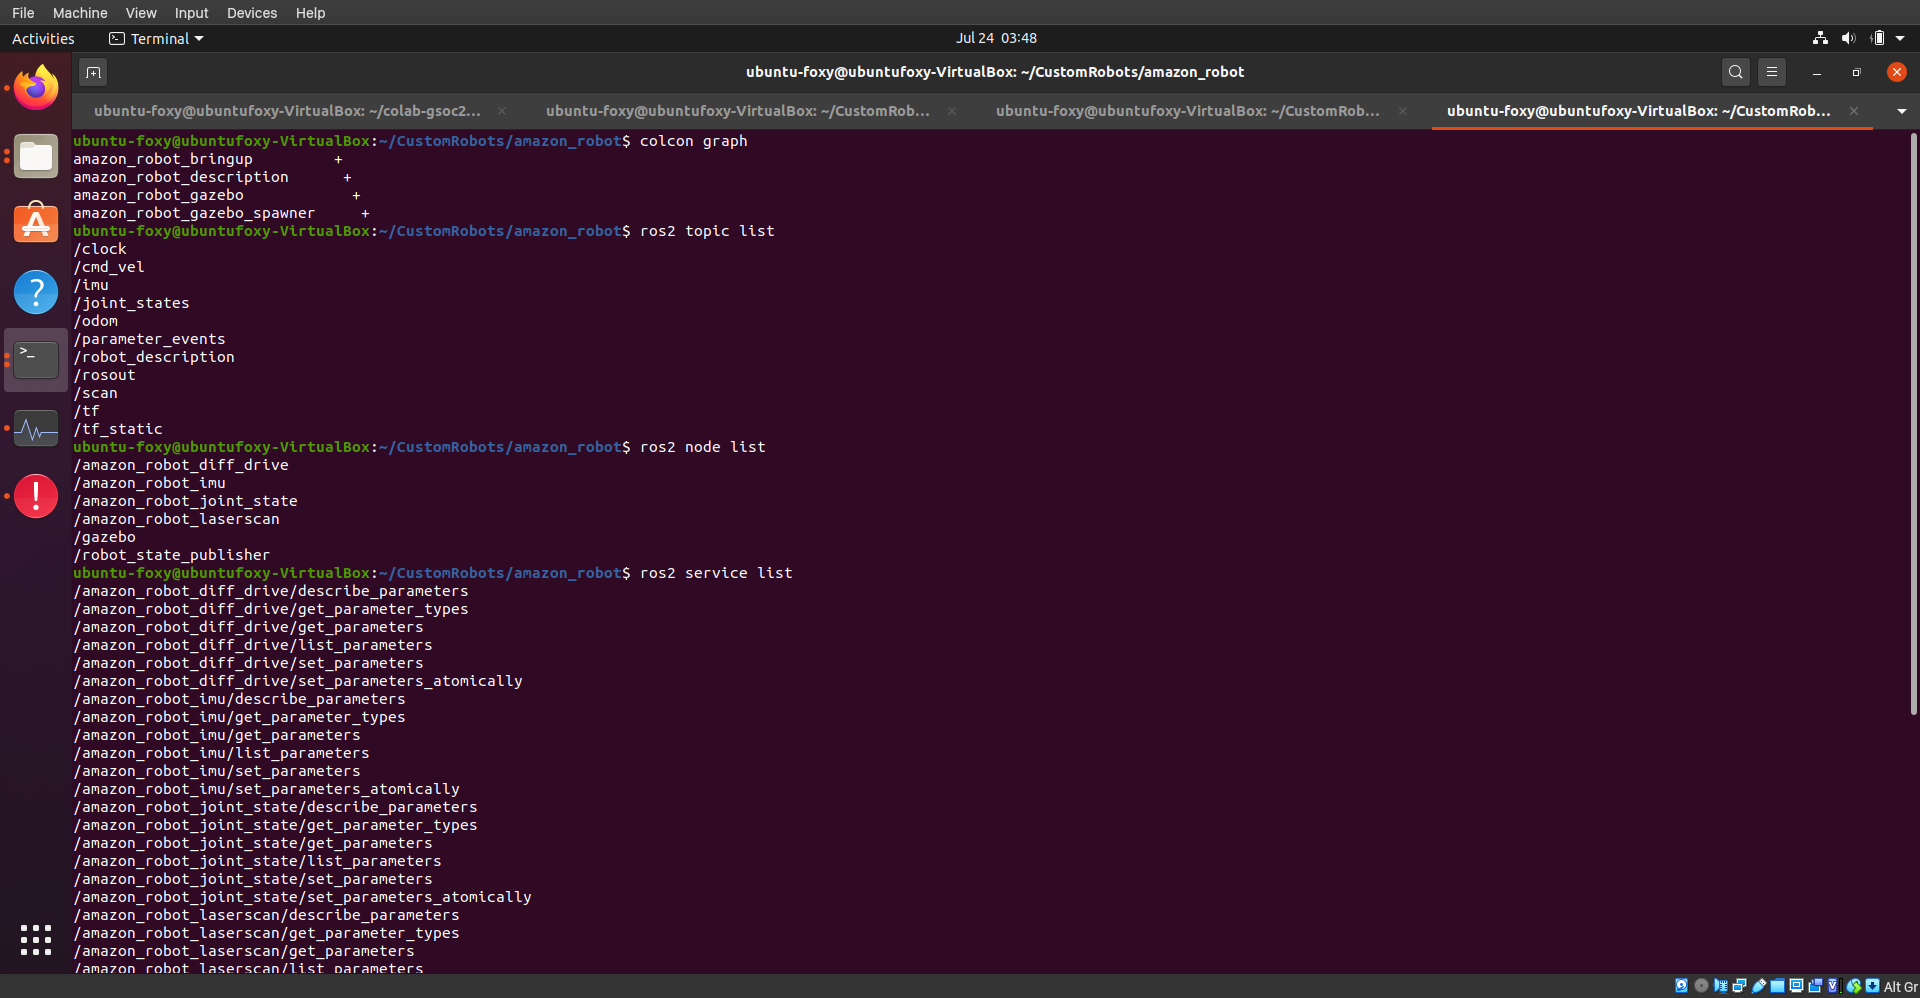Image resolution: width=1920 pixels, height=998 pixels.
Task: Open System Monitor from the dock
Action: 36,429
